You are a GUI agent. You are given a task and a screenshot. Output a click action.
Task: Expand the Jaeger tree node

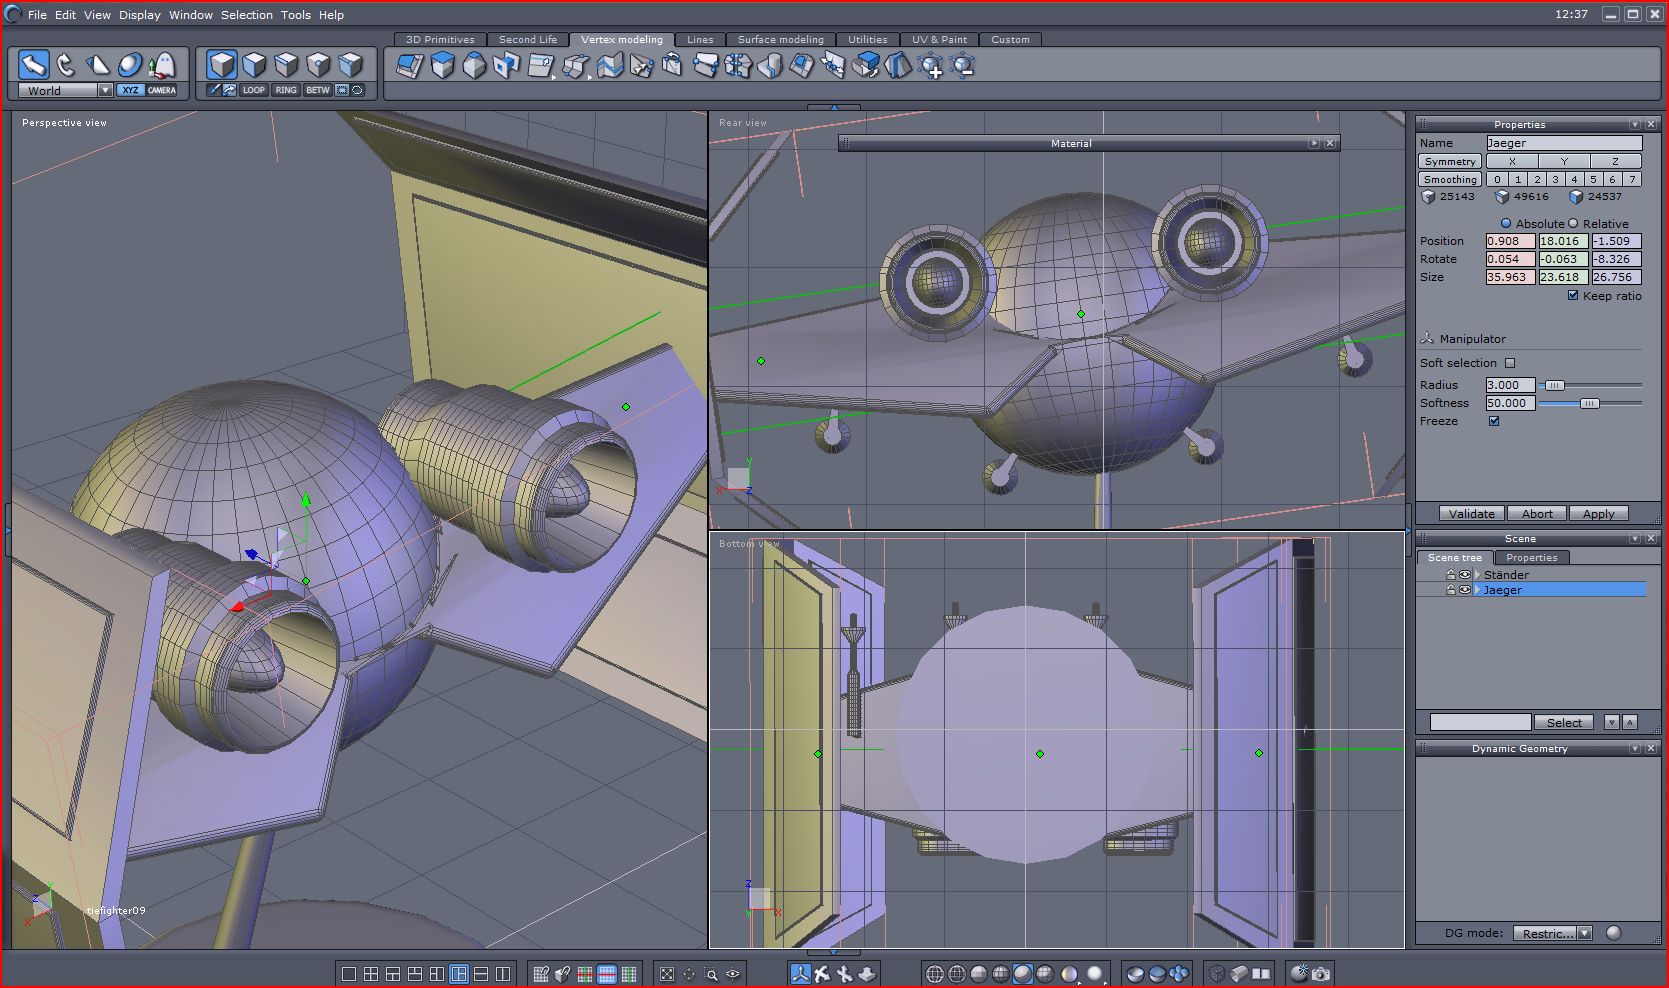click(1477, 590)
